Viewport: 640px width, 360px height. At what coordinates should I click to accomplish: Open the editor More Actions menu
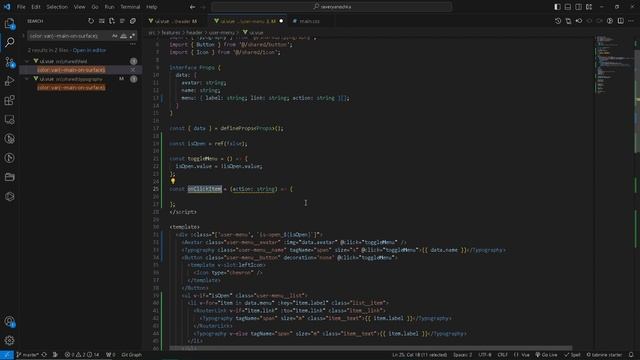point(631,21)
